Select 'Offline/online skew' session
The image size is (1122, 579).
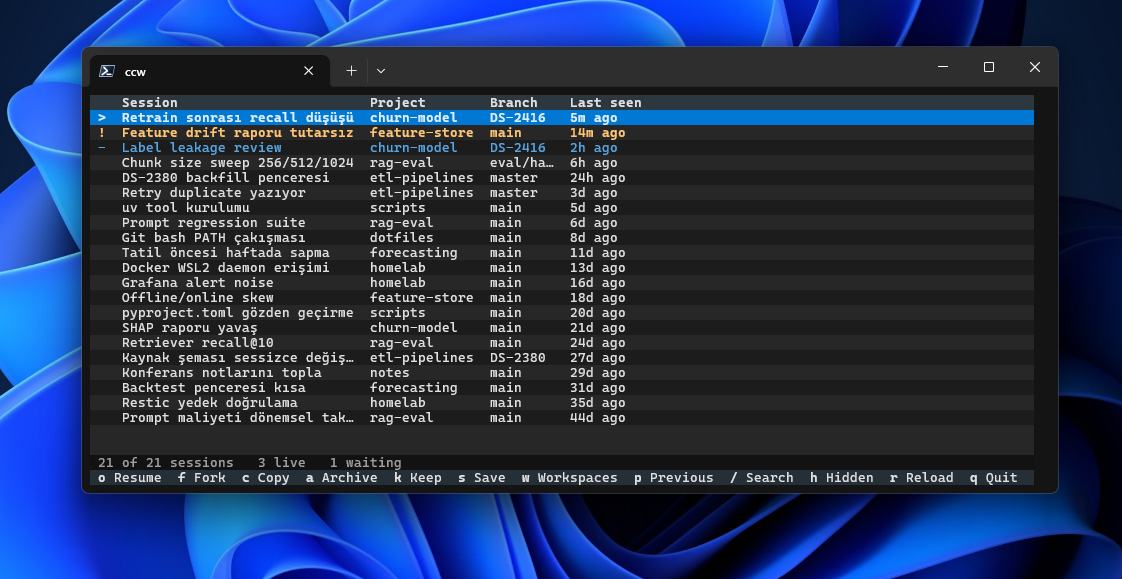pos(562,298)
